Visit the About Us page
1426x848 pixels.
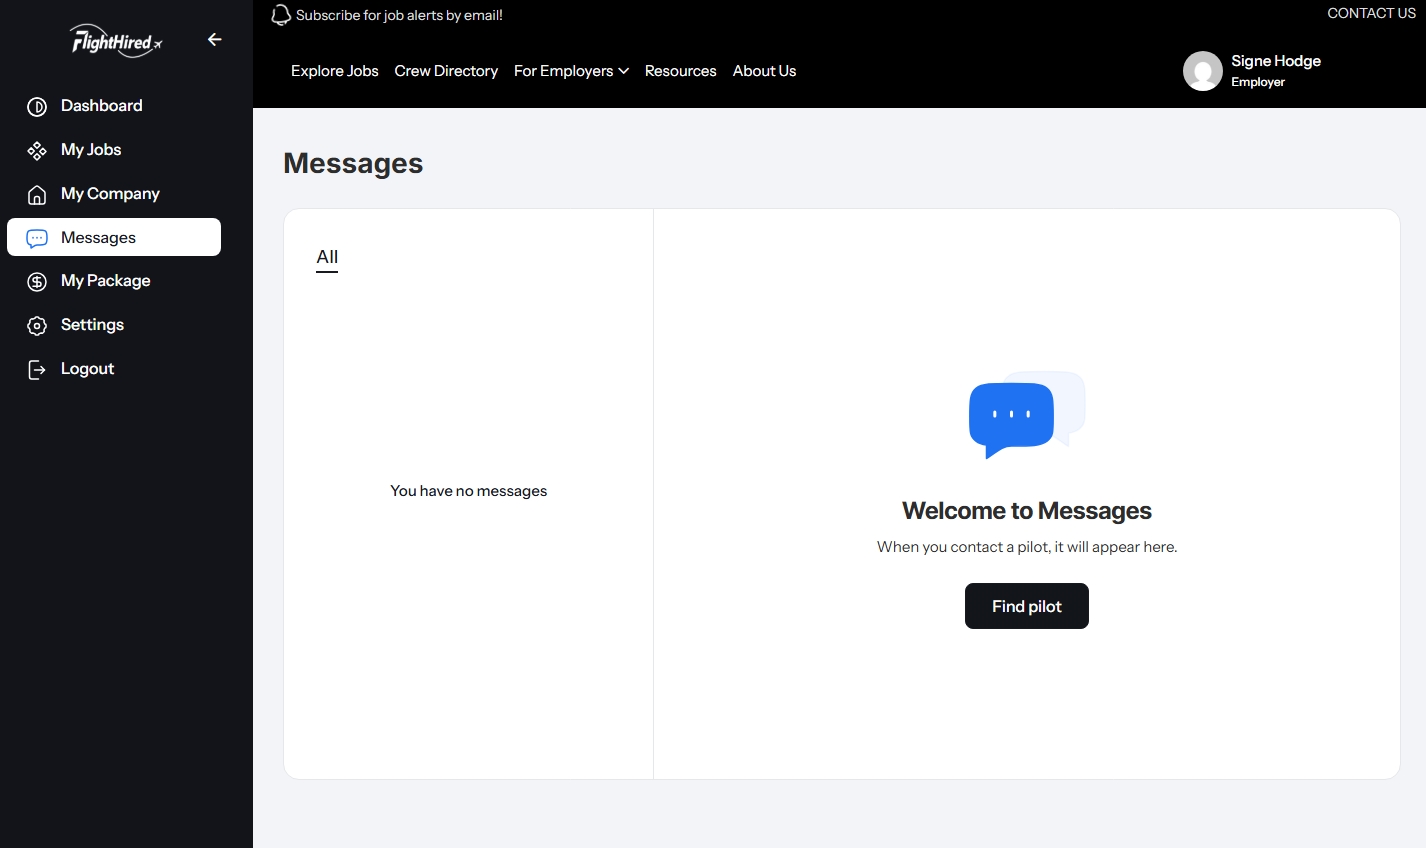tap(765, 71)
